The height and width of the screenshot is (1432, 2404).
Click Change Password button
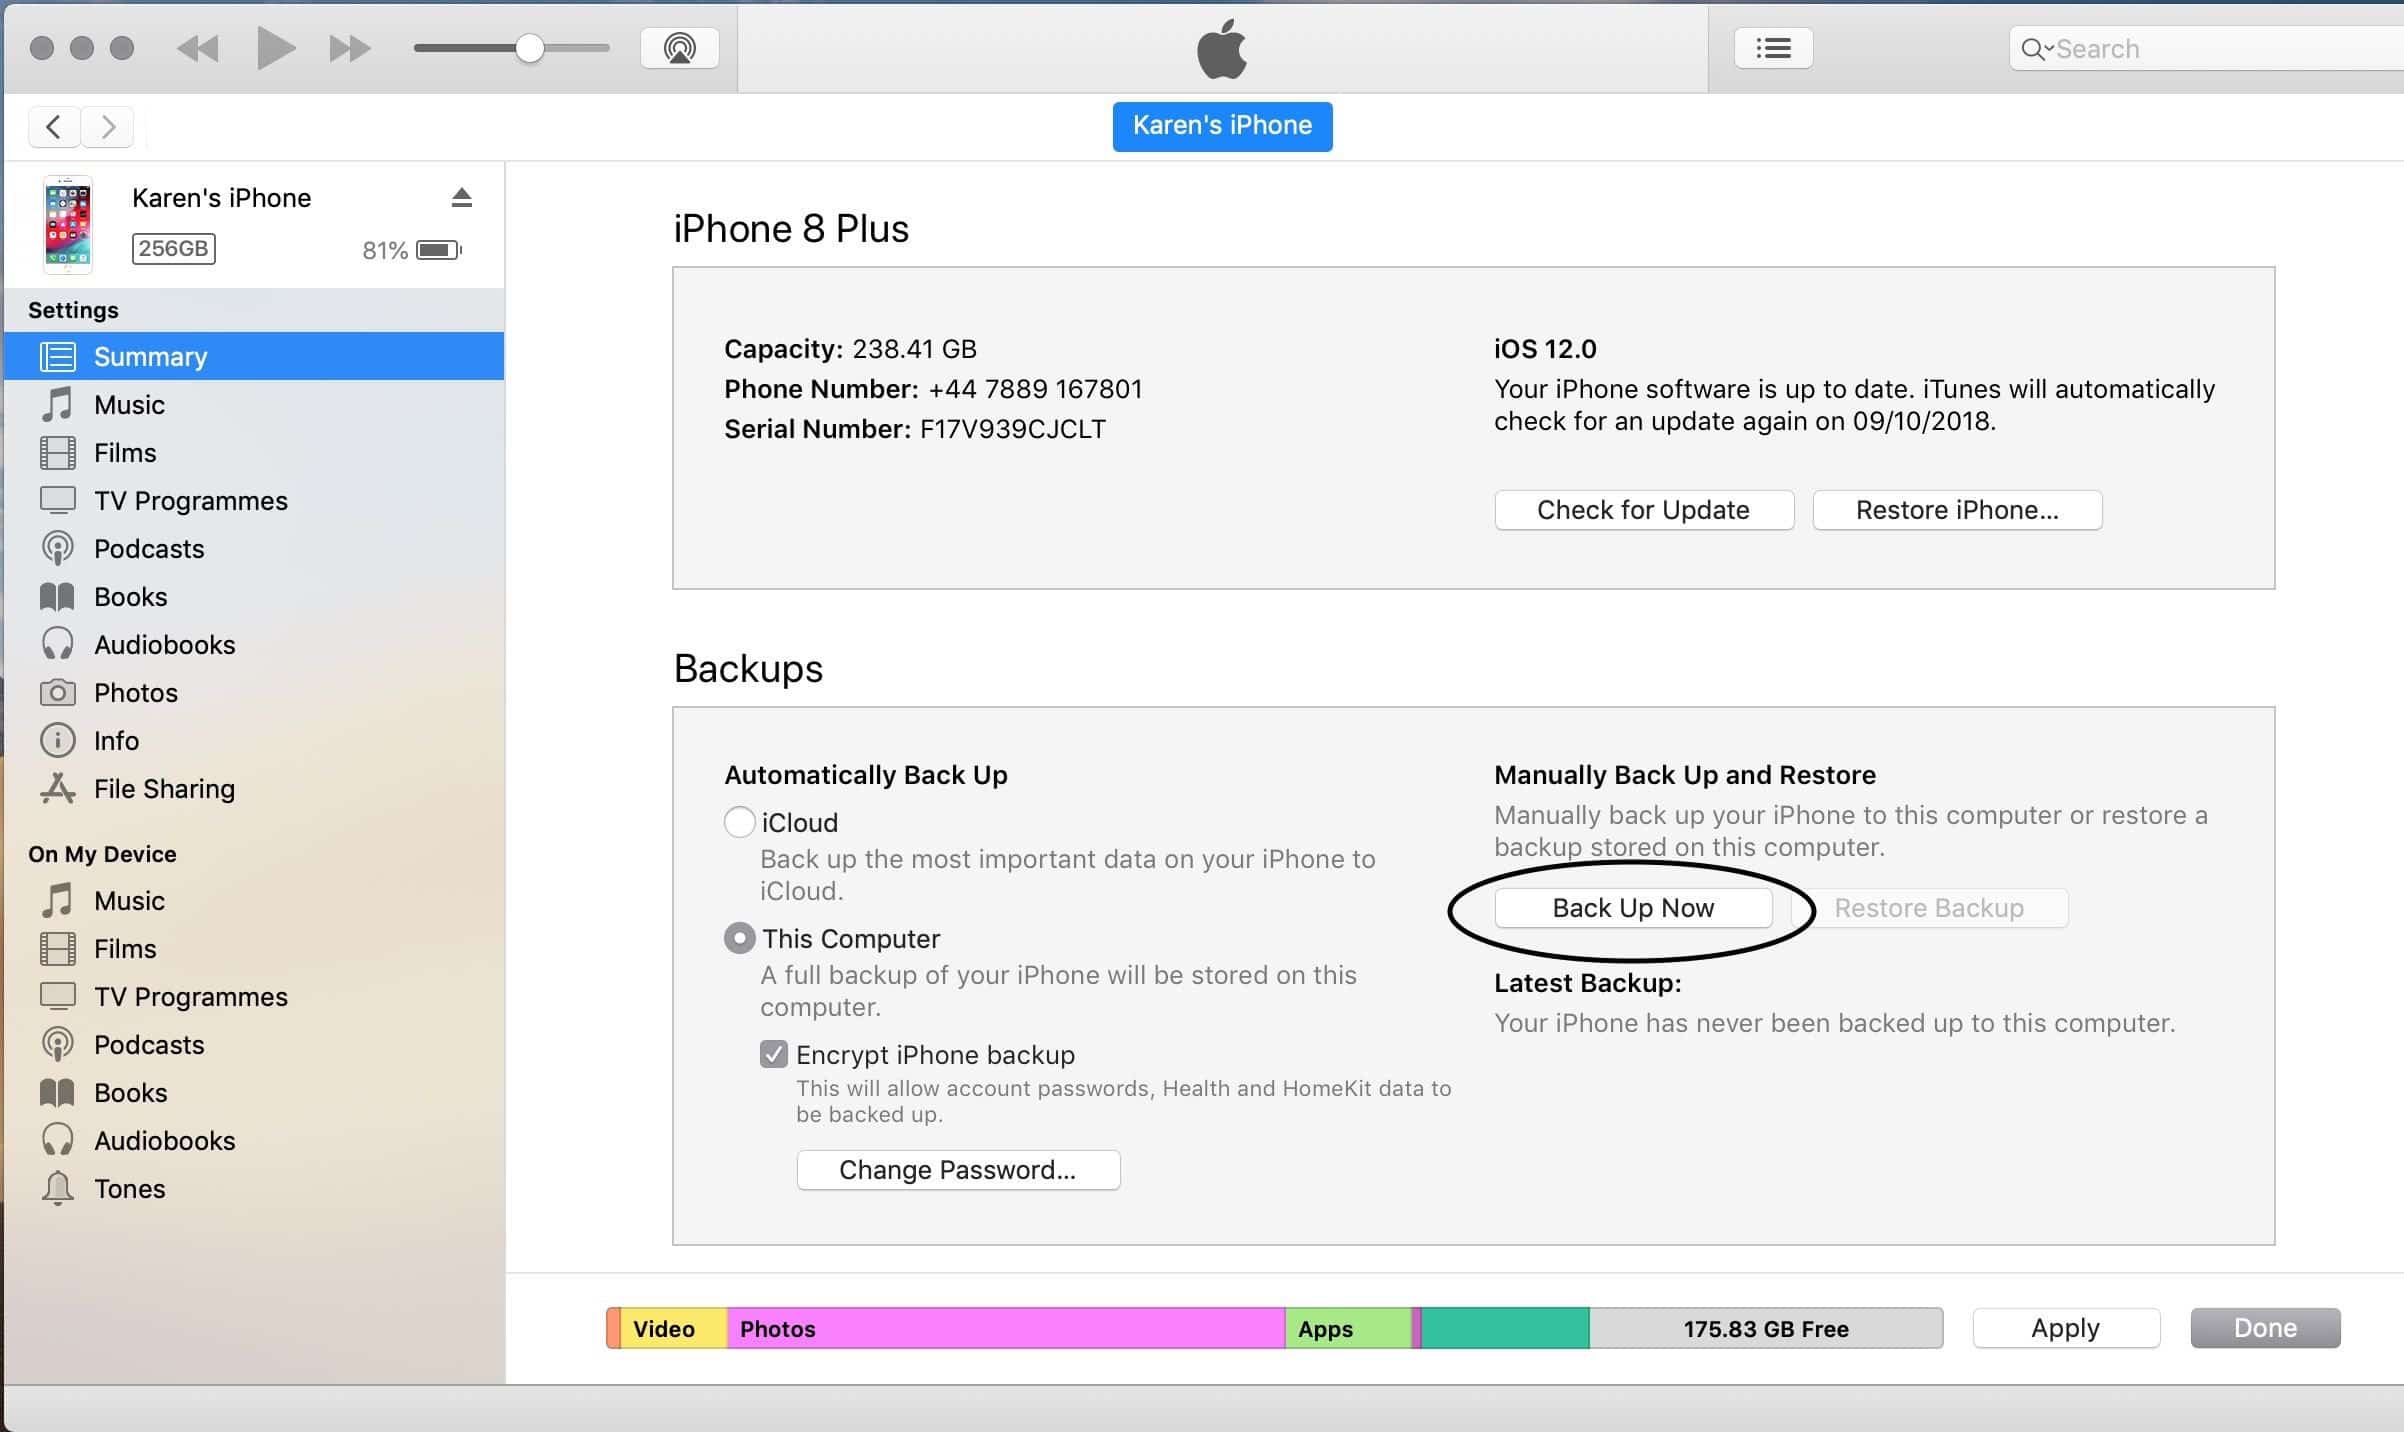tap(958, 1168)
